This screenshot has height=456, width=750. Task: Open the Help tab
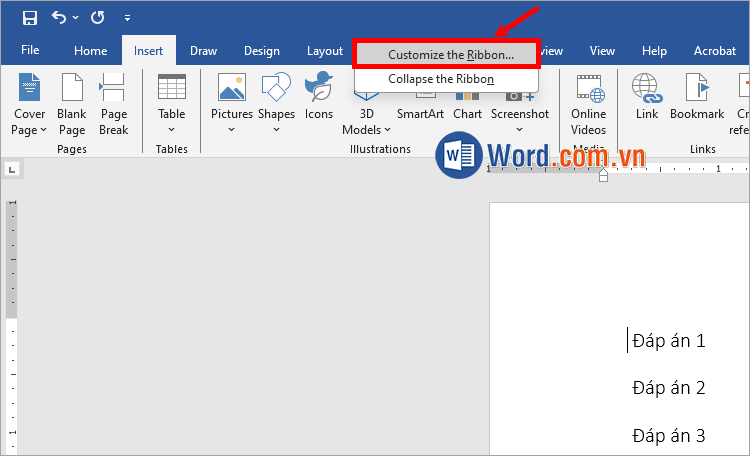pos(654,51)
